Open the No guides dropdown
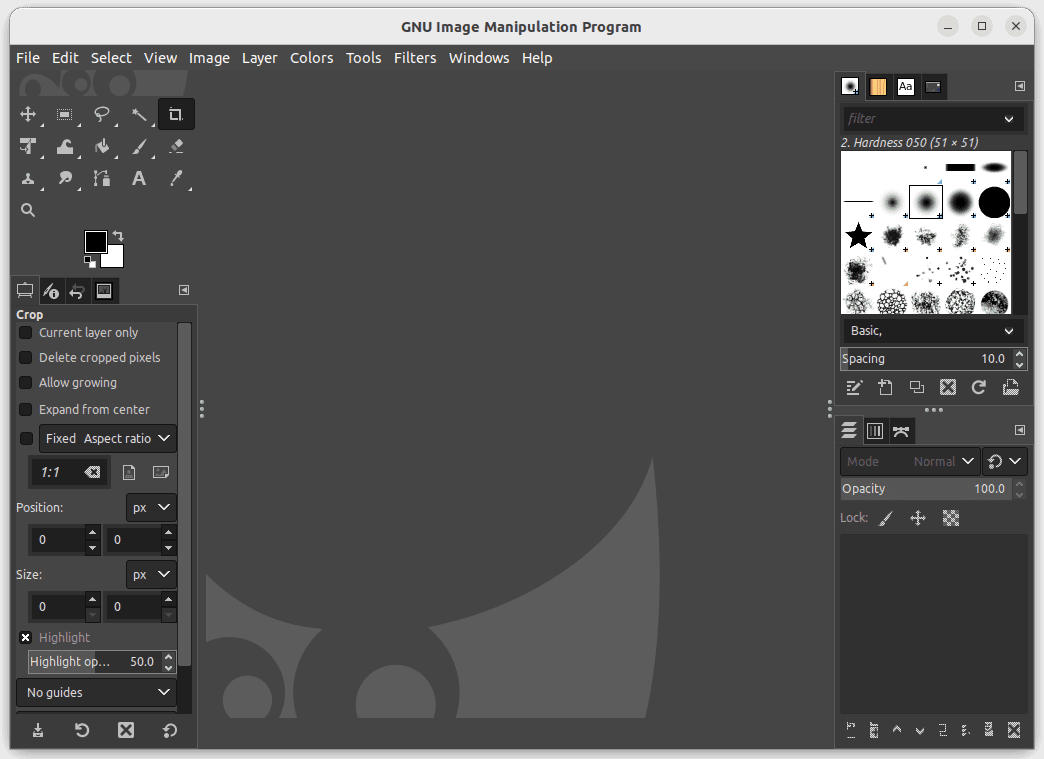Screen dimensions: 1044x759 click(95, 692)
